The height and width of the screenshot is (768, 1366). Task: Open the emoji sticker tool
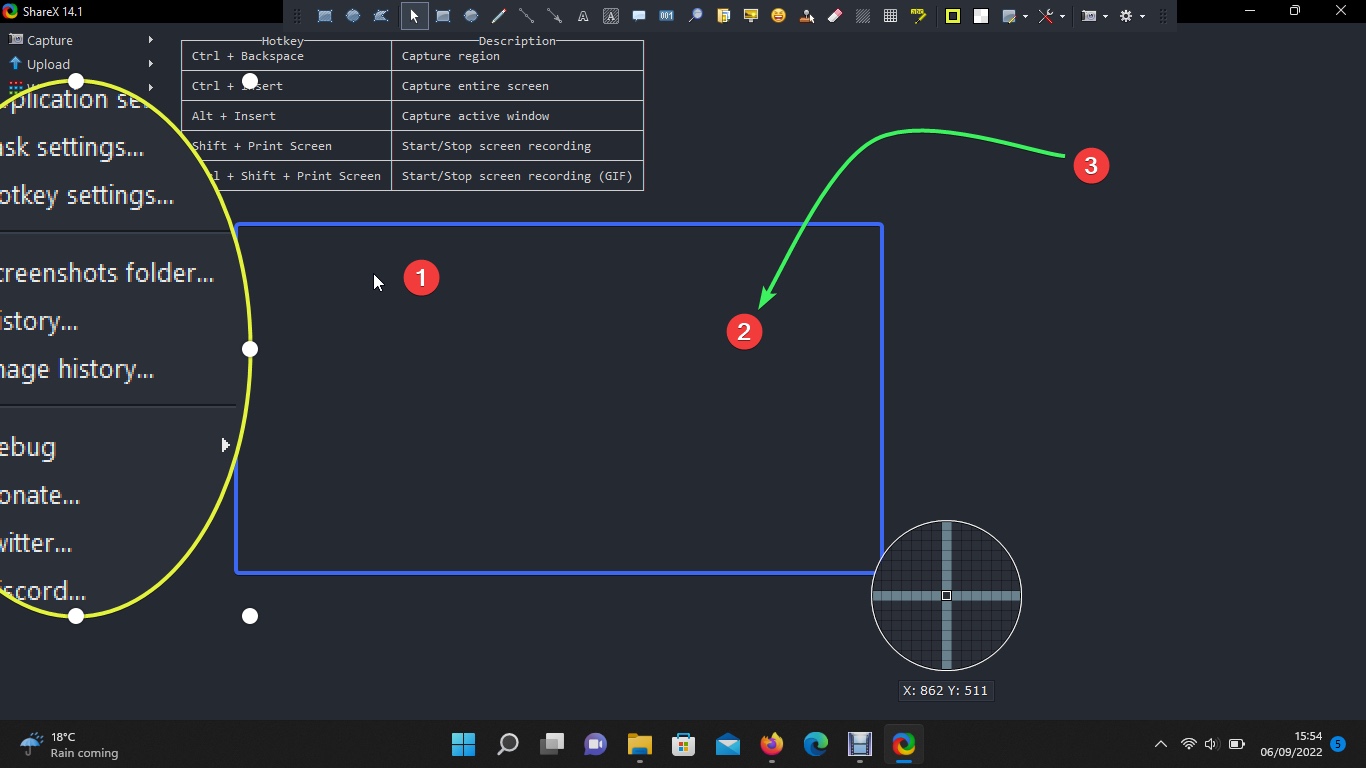pos(779,16)
